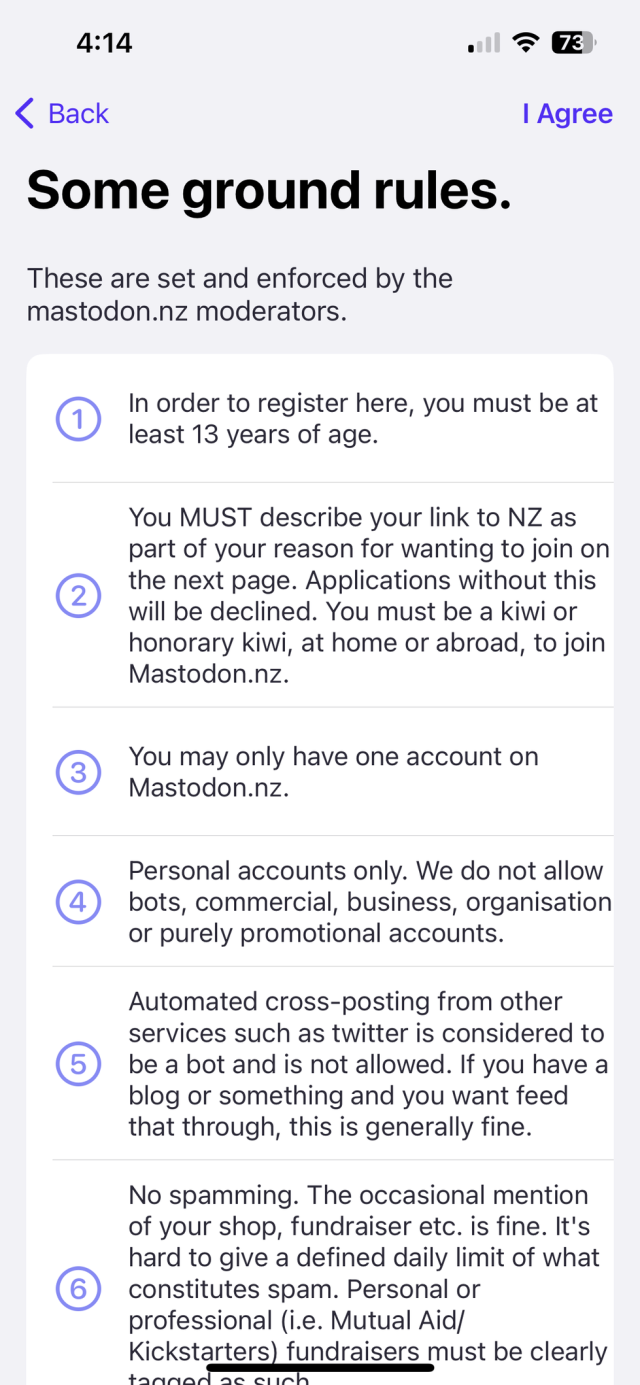Tap the 4:14 clock in status bar
This screenshot has height=1385, width=640.
point(104,43)
